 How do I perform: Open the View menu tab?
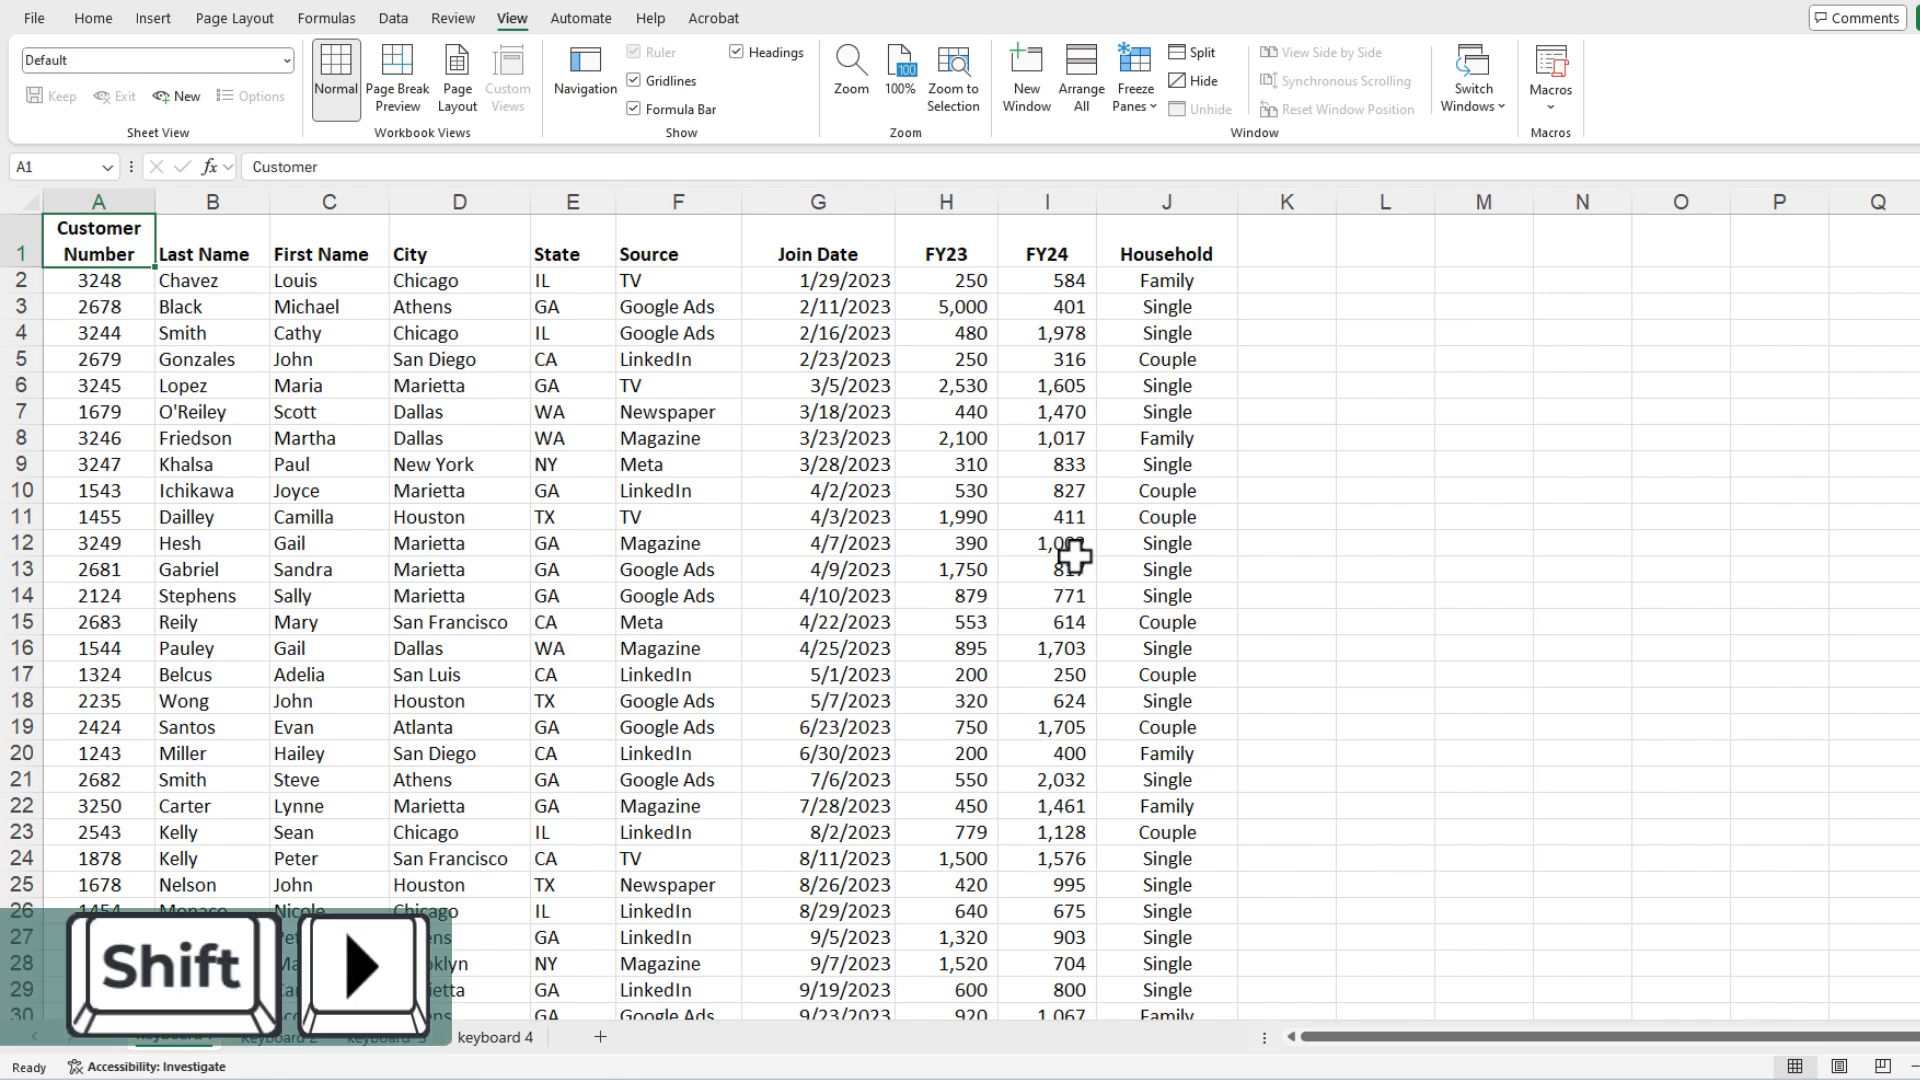(512, 17)
